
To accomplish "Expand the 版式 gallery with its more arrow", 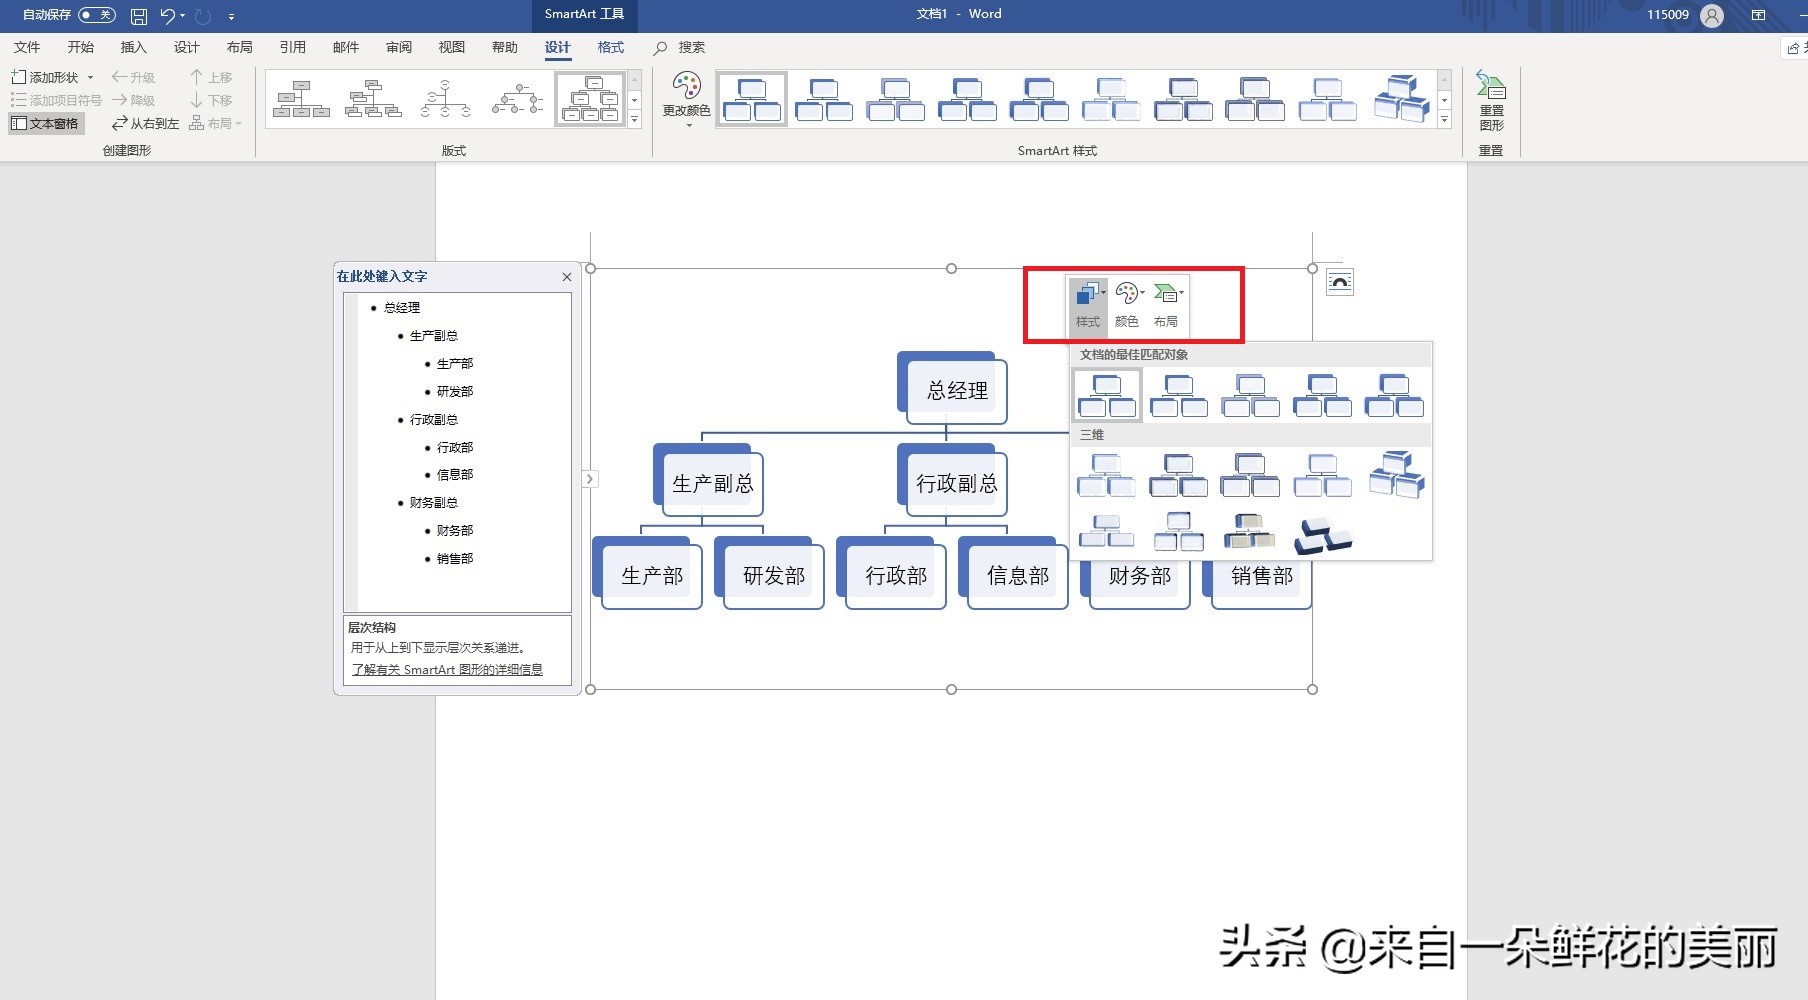I will [635, 121].
